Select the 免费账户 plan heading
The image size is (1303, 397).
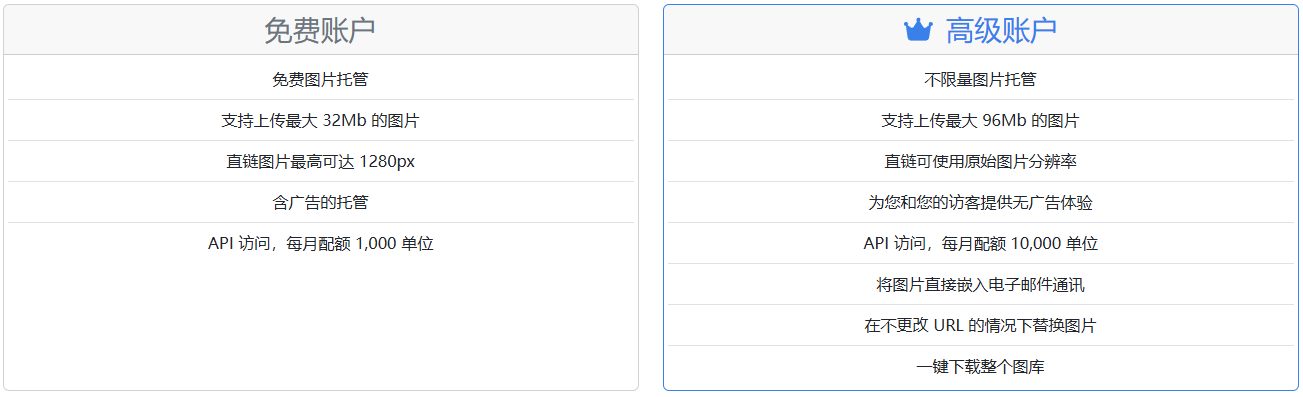(320, 31)
